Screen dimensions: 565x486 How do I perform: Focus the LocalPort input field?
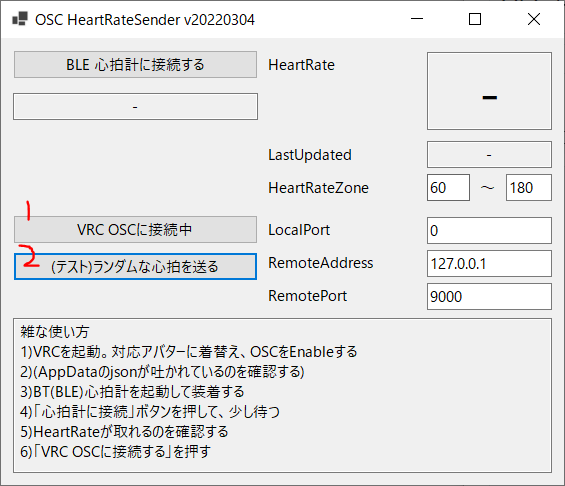(x=489, y=230)
